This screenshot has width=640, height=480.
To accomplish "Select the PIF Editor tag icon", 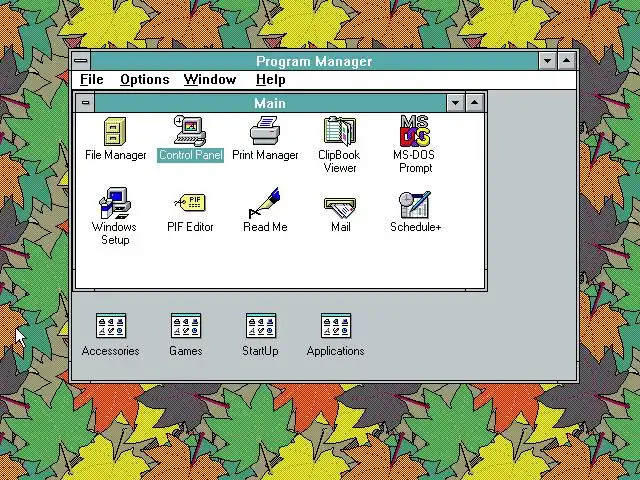I will coord(190,203).
